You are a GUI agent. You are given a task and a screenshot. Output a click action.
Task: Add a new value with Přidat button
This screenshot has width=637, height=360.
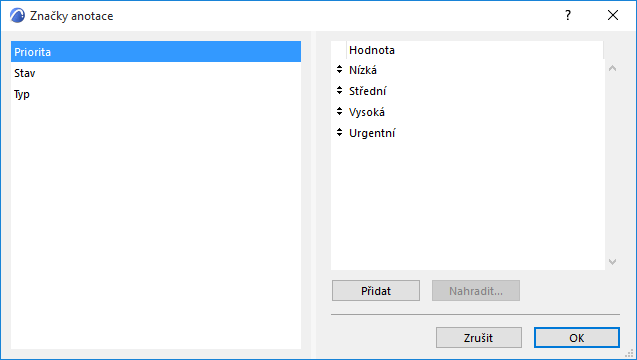(376, 291)
